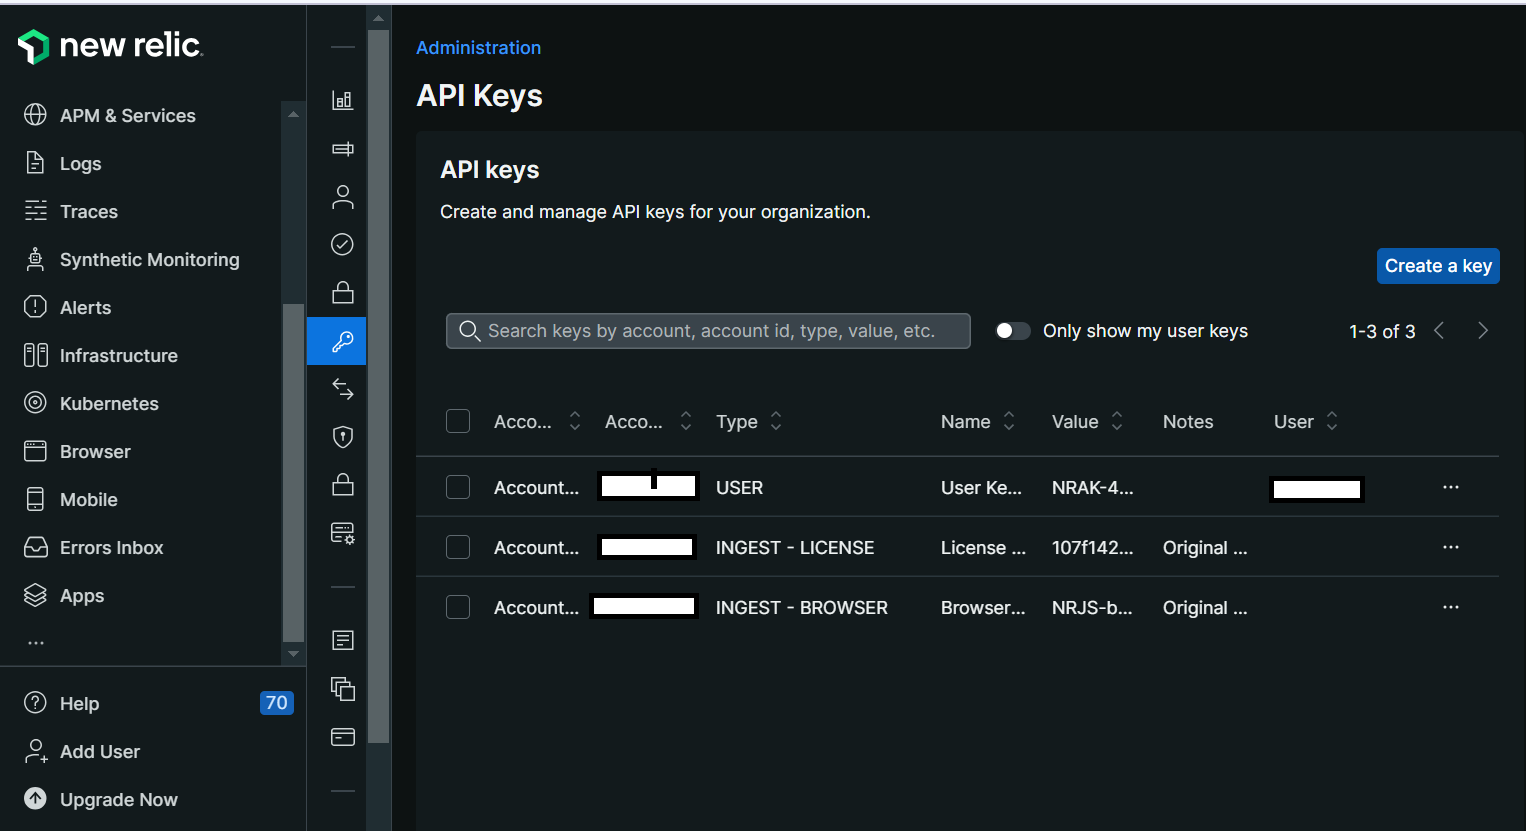Click the Errors Inbox tray icon
The image size is (1526, 831).
pyautogui.click(x=35, y=547)
